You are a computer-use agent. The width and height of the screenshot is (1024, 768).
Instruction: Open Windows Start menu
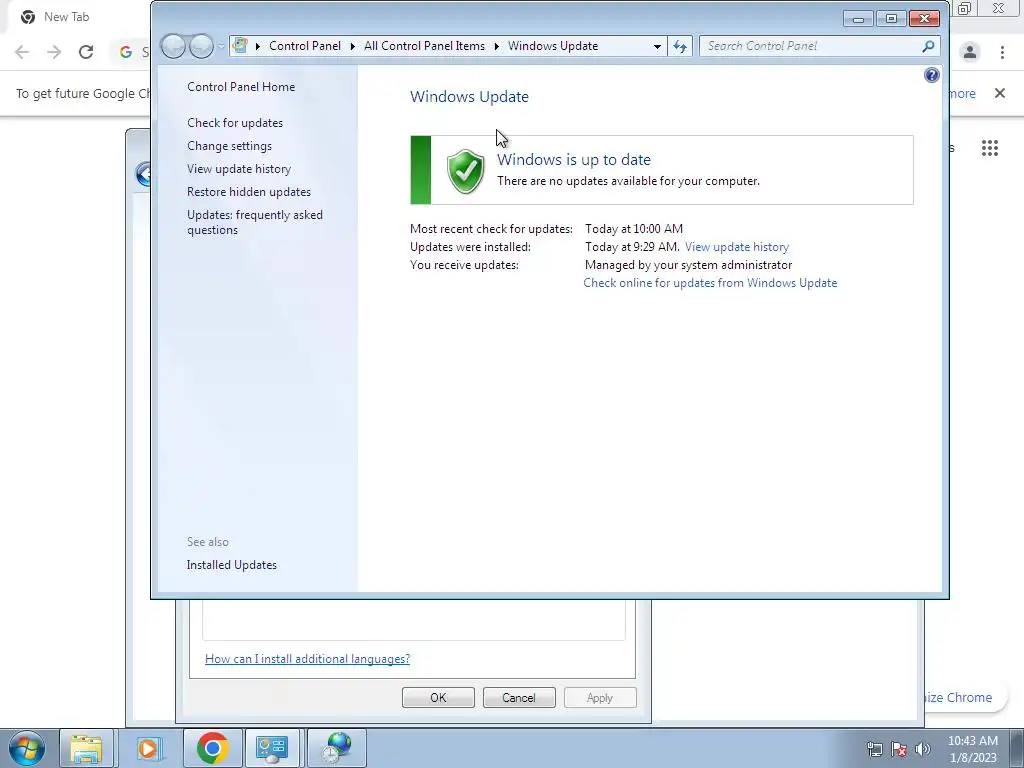pos(26,748)
